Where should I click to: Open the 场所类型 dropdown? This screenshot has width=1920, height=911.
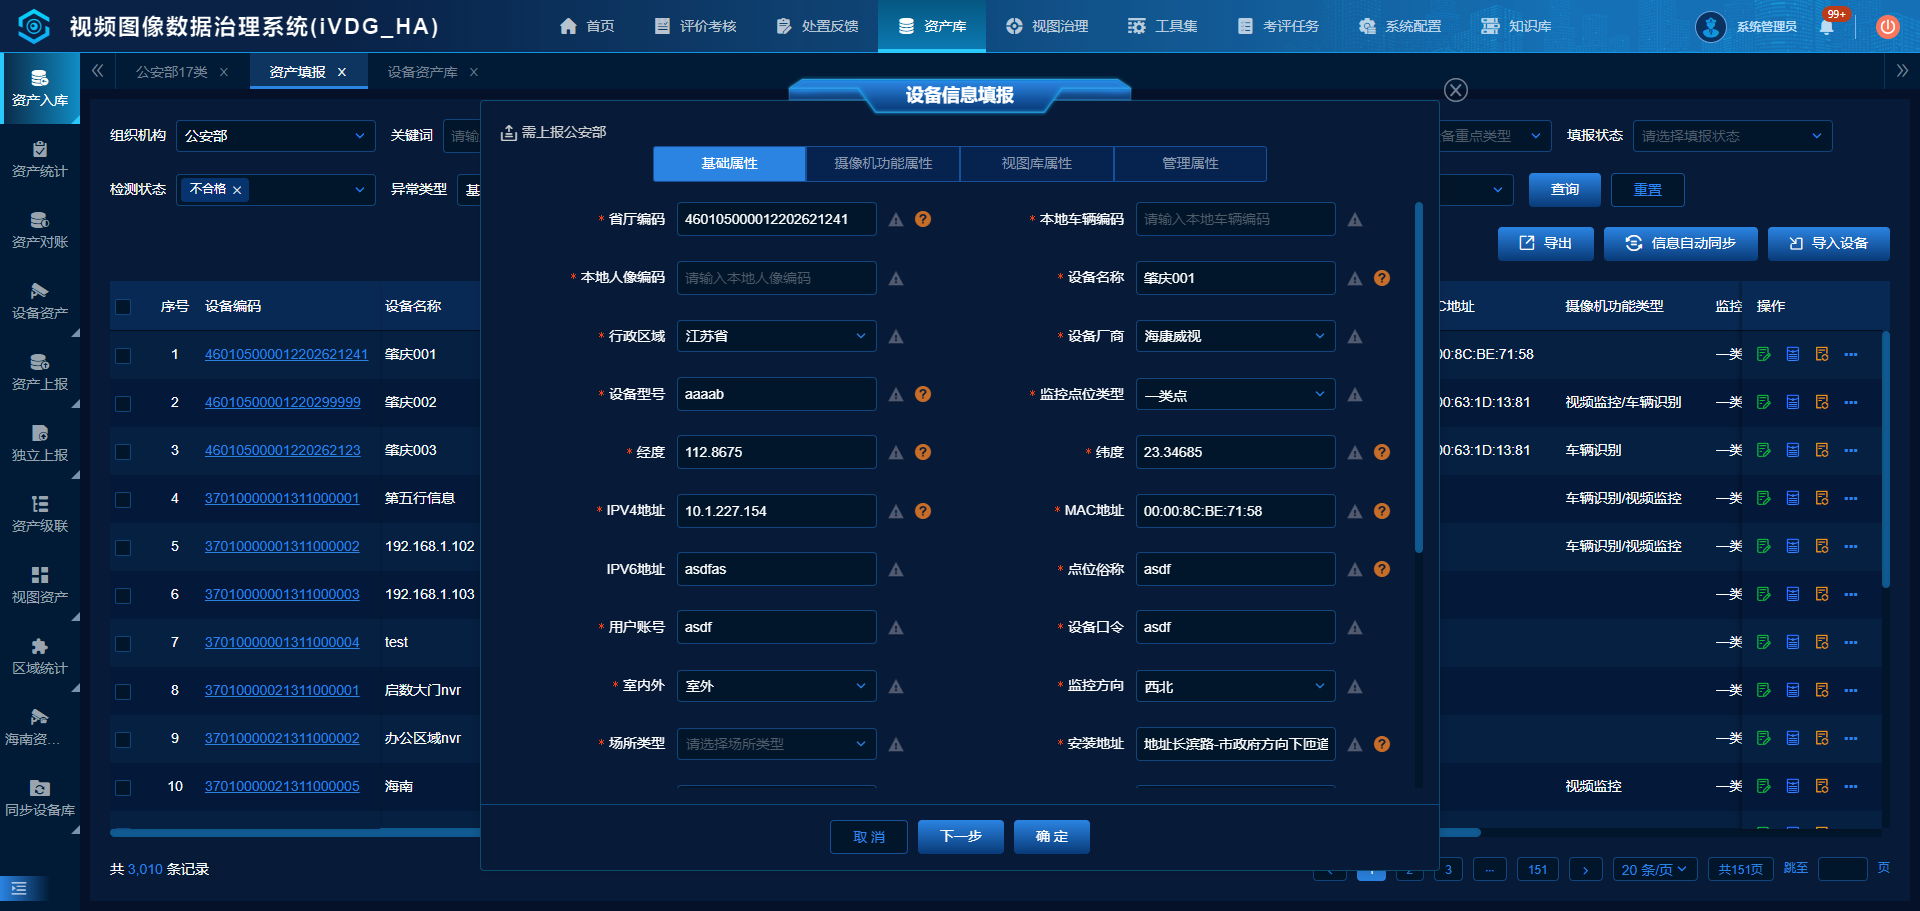point(777,744)
